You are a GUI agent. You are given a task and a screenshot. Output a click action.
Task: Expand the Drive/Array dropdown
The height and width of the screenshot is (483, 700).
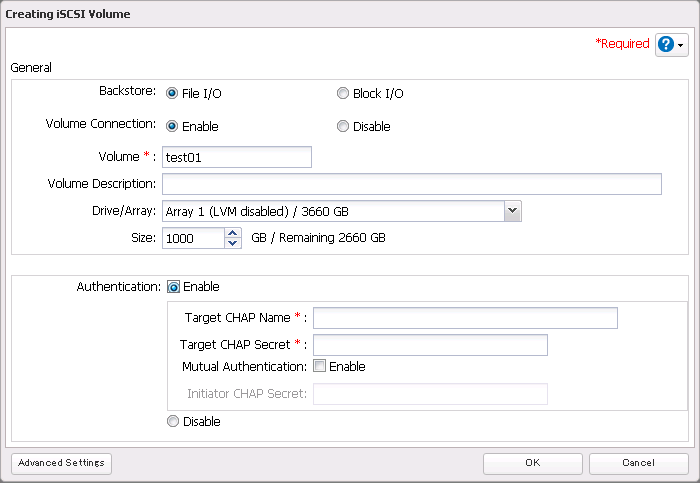tap(512, 211)
